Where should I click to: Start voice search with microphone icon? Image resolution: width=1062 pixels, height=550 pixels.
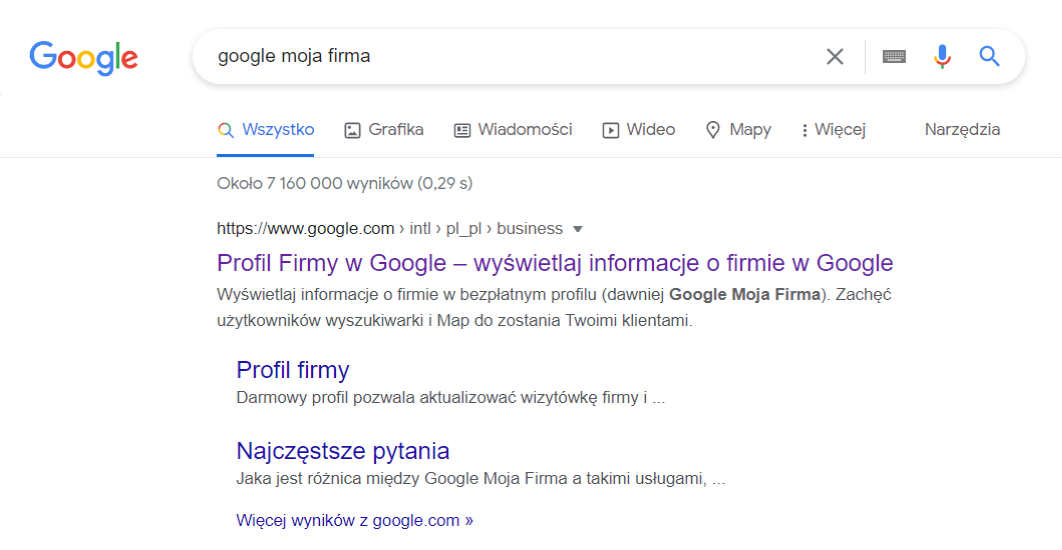click(x=942, y=56)
